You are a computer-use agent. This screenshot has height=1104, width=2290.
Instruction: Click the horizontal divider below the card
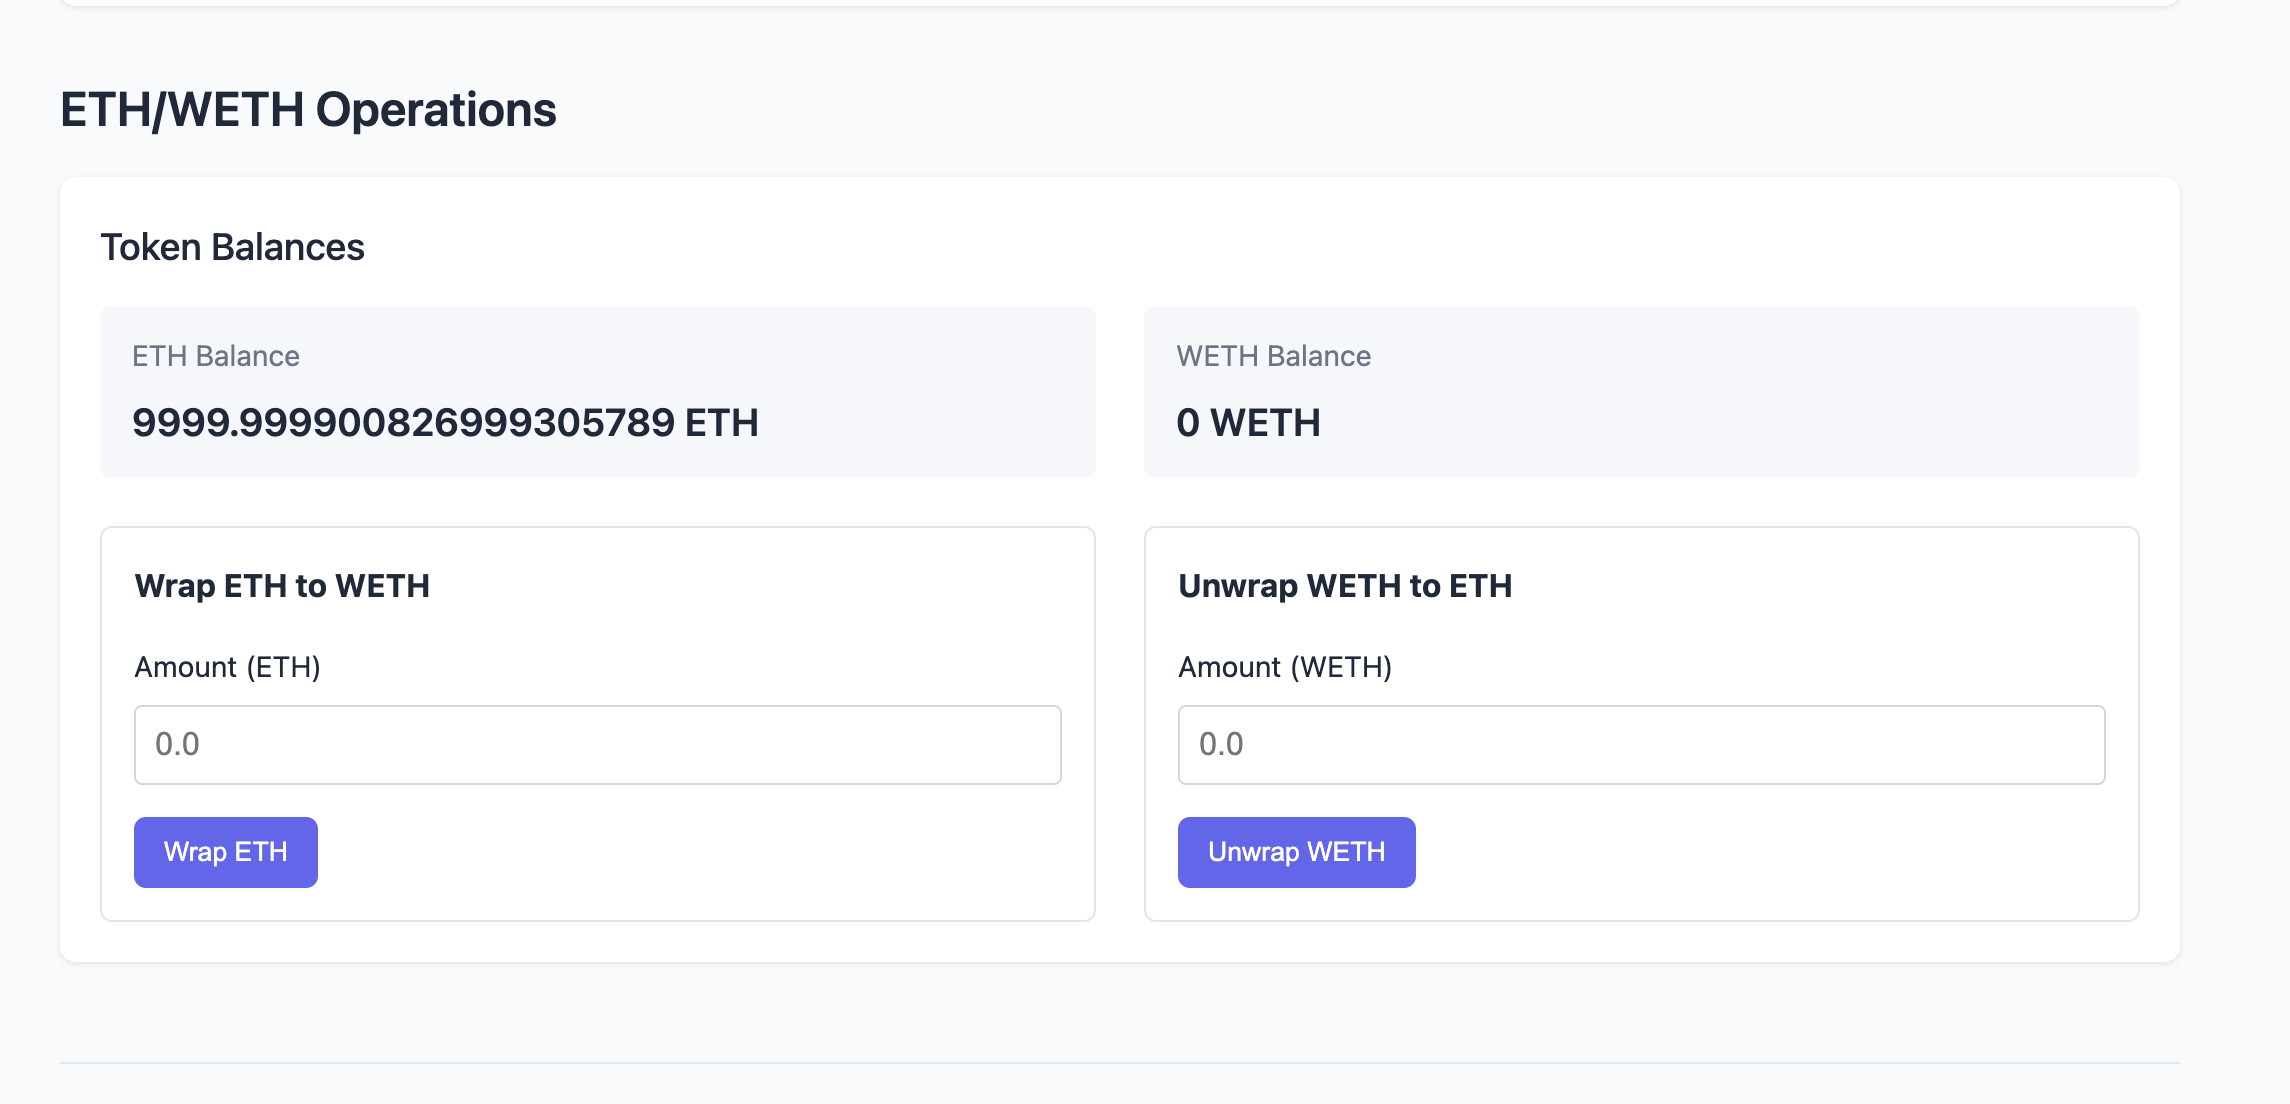pyautogui.click(x=1120, y=1062)
